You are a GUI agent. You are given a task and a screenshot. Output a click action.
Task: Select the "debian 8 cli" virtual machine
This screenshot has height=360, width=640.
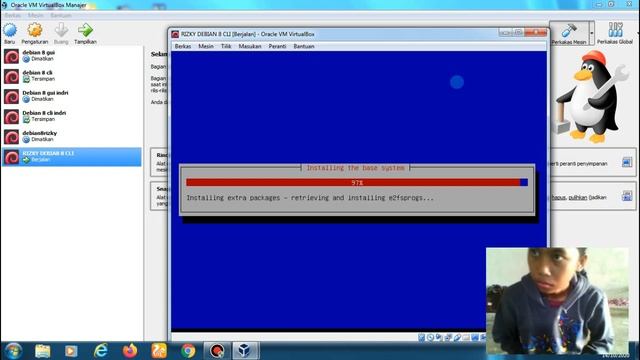(x=72, y=76)
